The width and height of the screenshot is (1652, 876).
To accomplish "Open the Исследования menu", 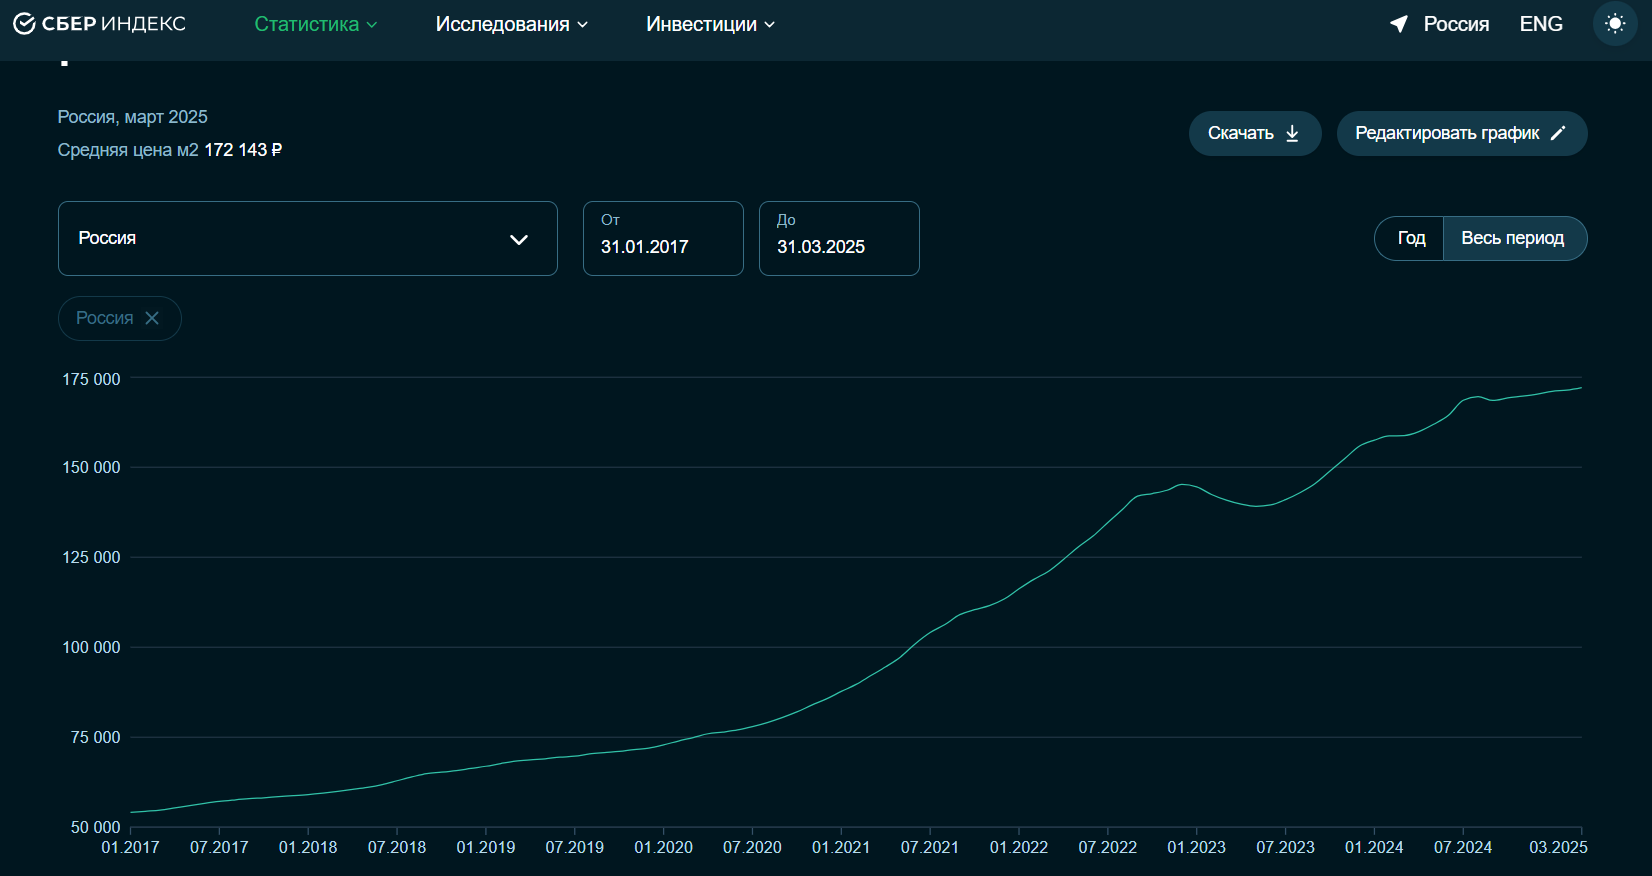I will point(511,24).
